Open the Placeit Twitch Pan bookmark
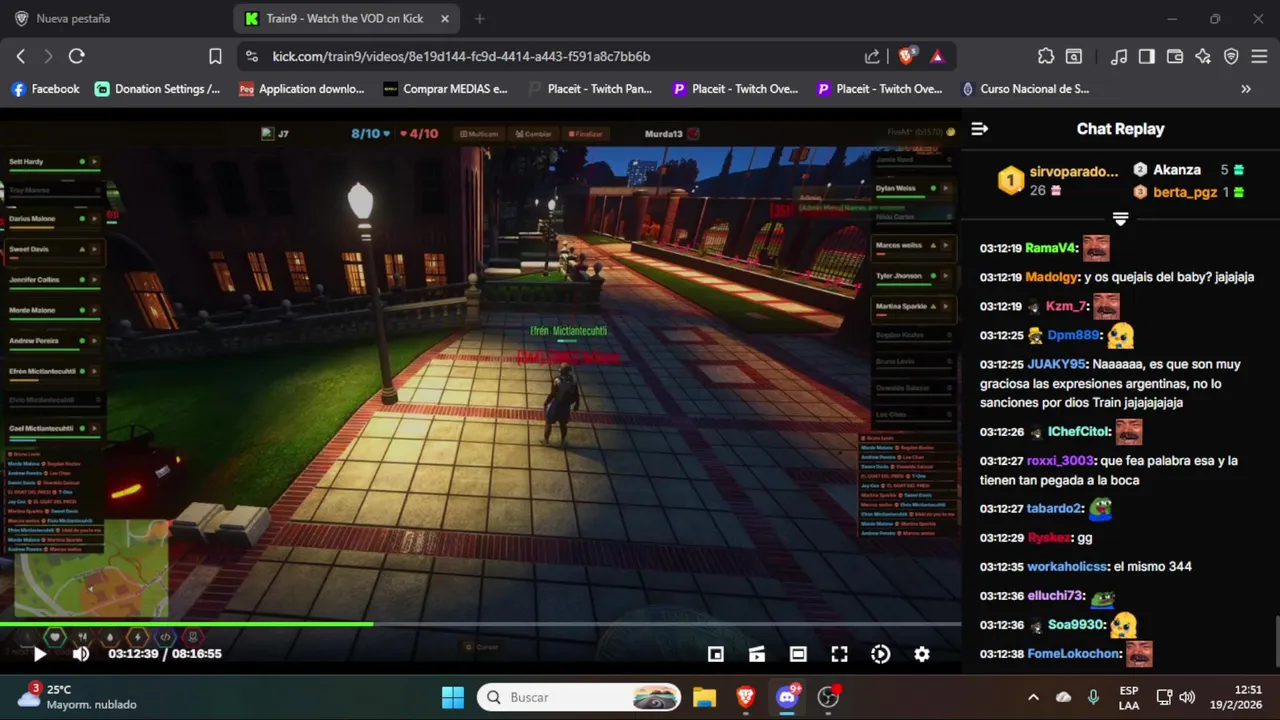 pos(590,89)
